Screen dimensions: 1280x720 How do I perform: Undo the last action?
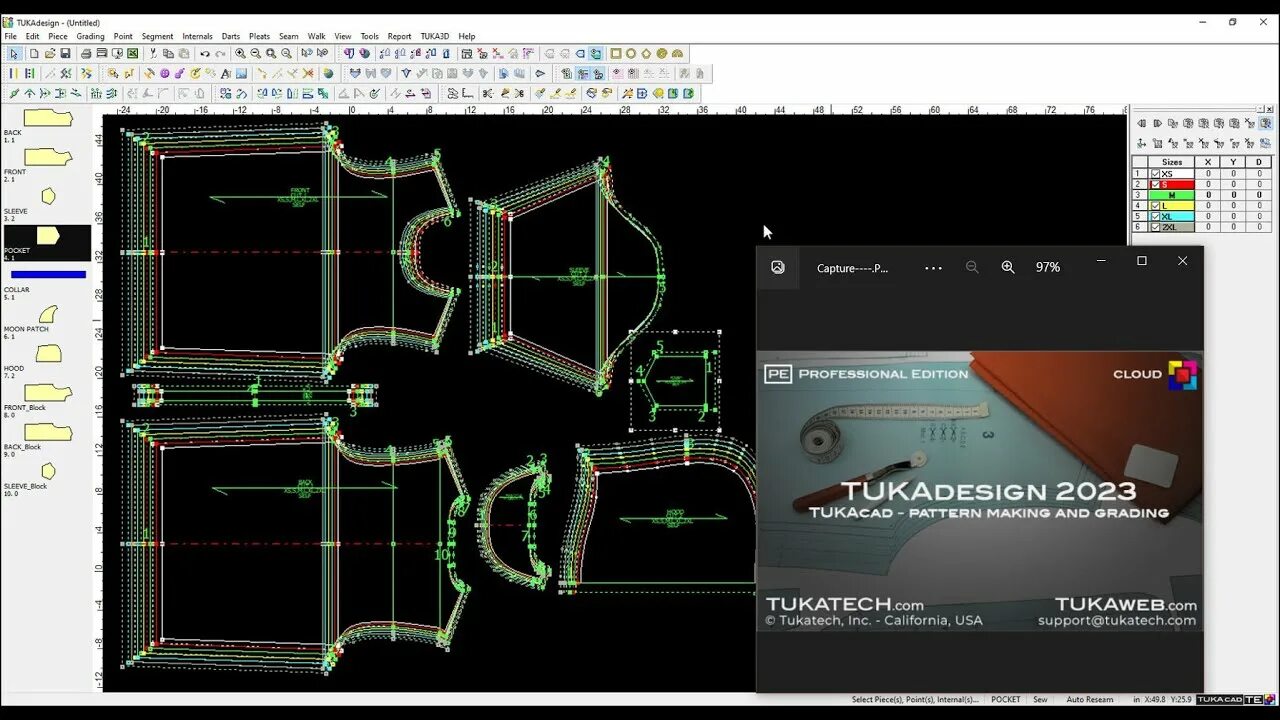205,54
